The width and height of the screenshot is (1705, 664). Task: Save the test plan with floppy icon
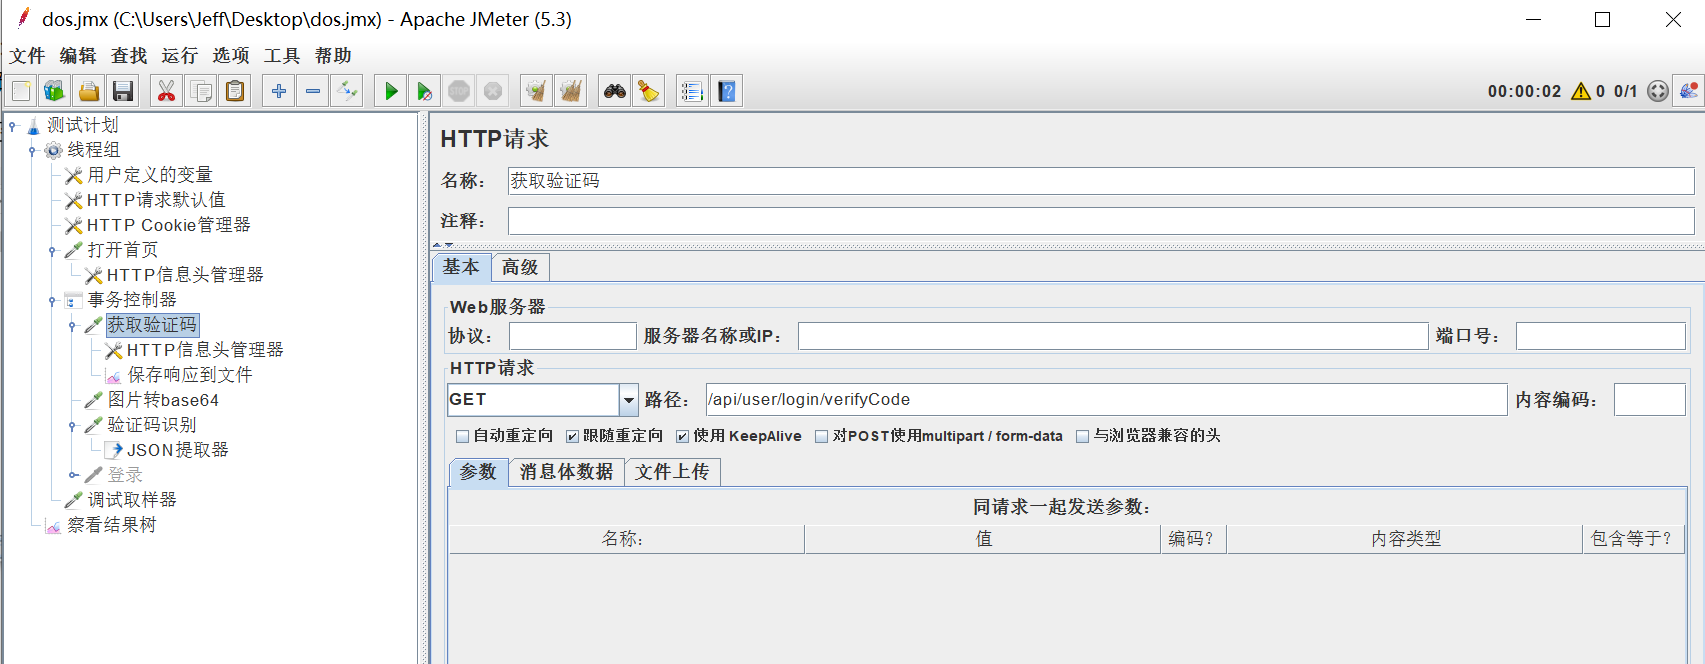coord(123,91)
